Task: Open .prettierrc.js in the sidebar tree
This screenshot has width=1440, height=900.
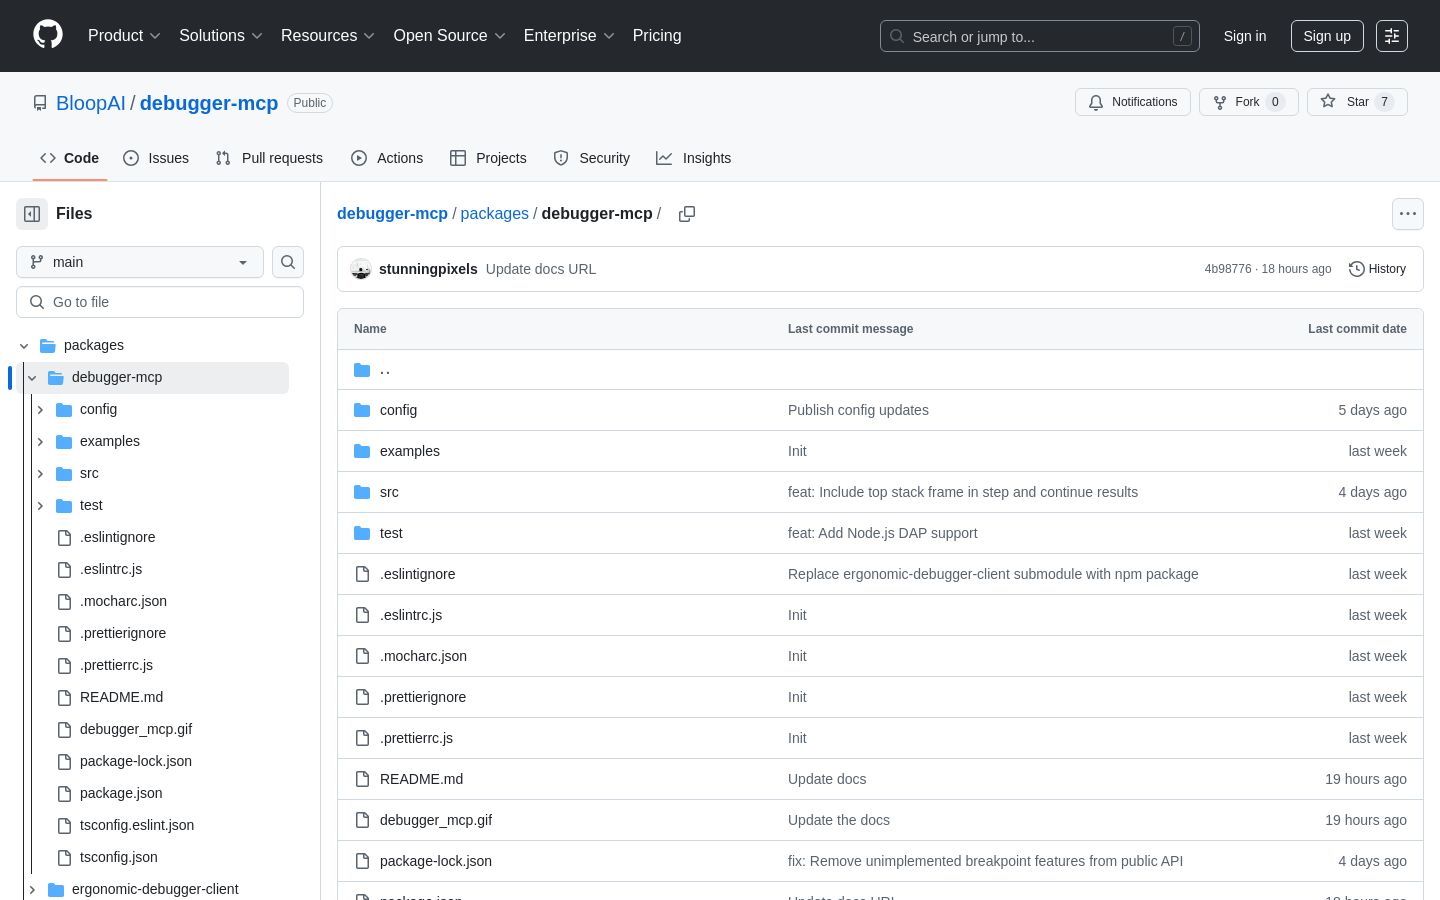Action: click(116, 665)
